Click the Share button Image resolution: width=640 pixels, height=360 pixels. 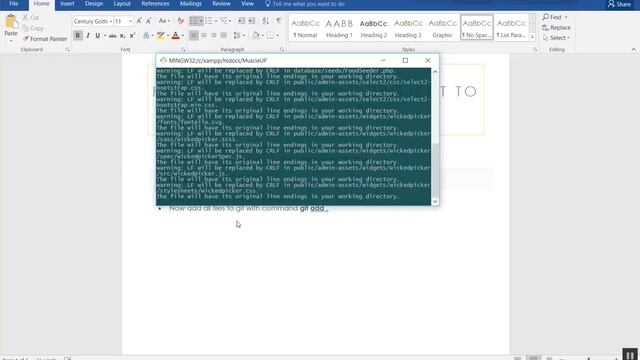[619, 4]
